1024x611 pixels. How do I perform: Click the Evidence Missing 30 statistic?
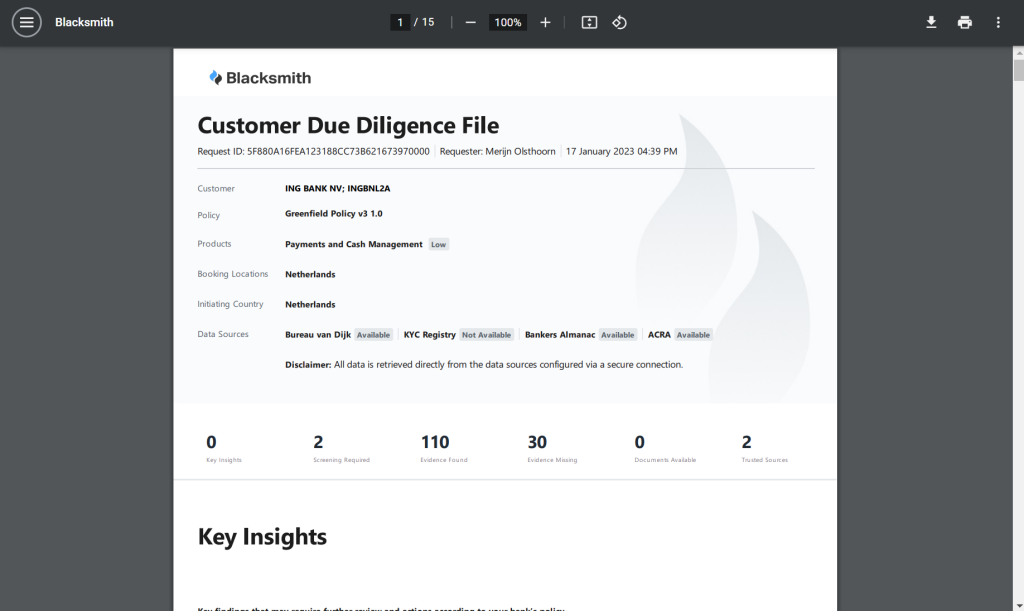pyautogui.click(x=537, y=442)
